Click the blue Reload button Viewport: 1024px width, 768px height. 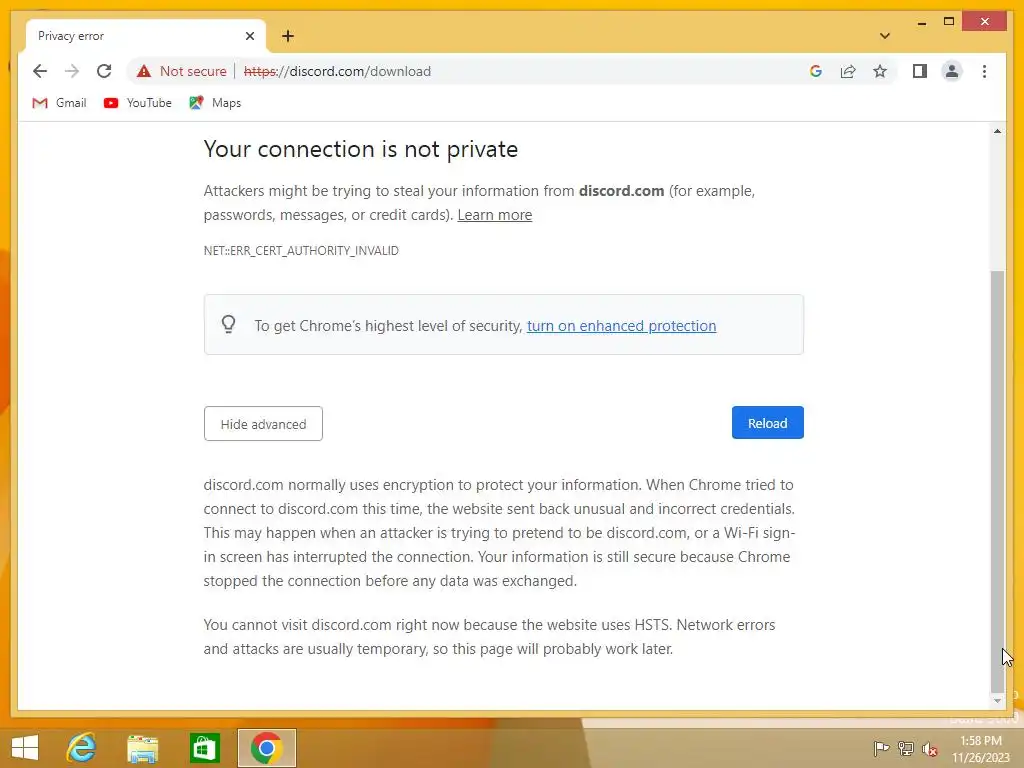767,423
